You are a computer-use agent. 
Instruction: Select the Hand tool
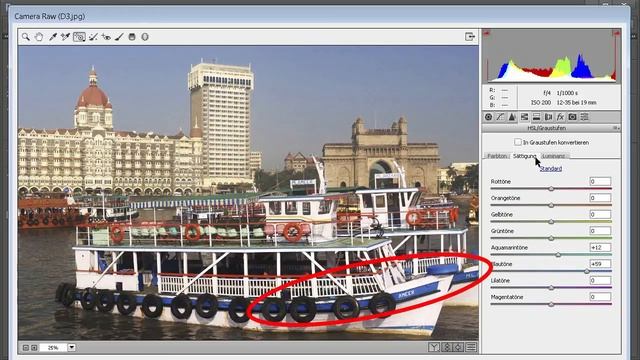(x=39, y=37)
